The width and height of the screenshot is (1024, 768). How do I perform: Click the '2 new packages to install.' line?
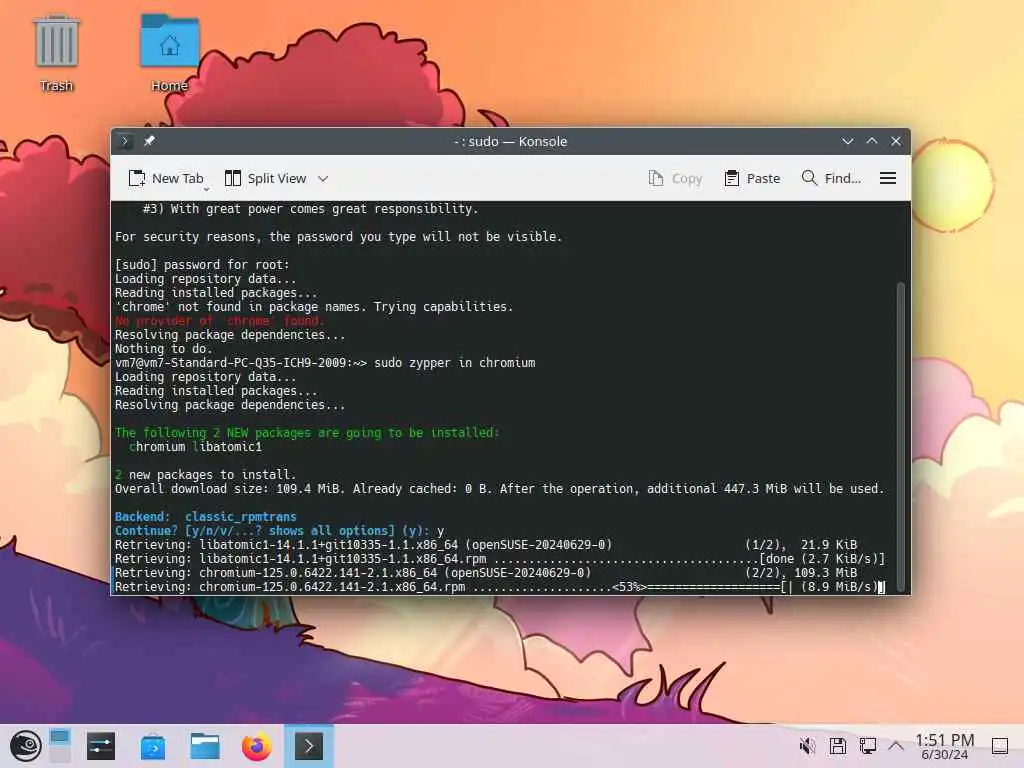[x=206, y=475]
